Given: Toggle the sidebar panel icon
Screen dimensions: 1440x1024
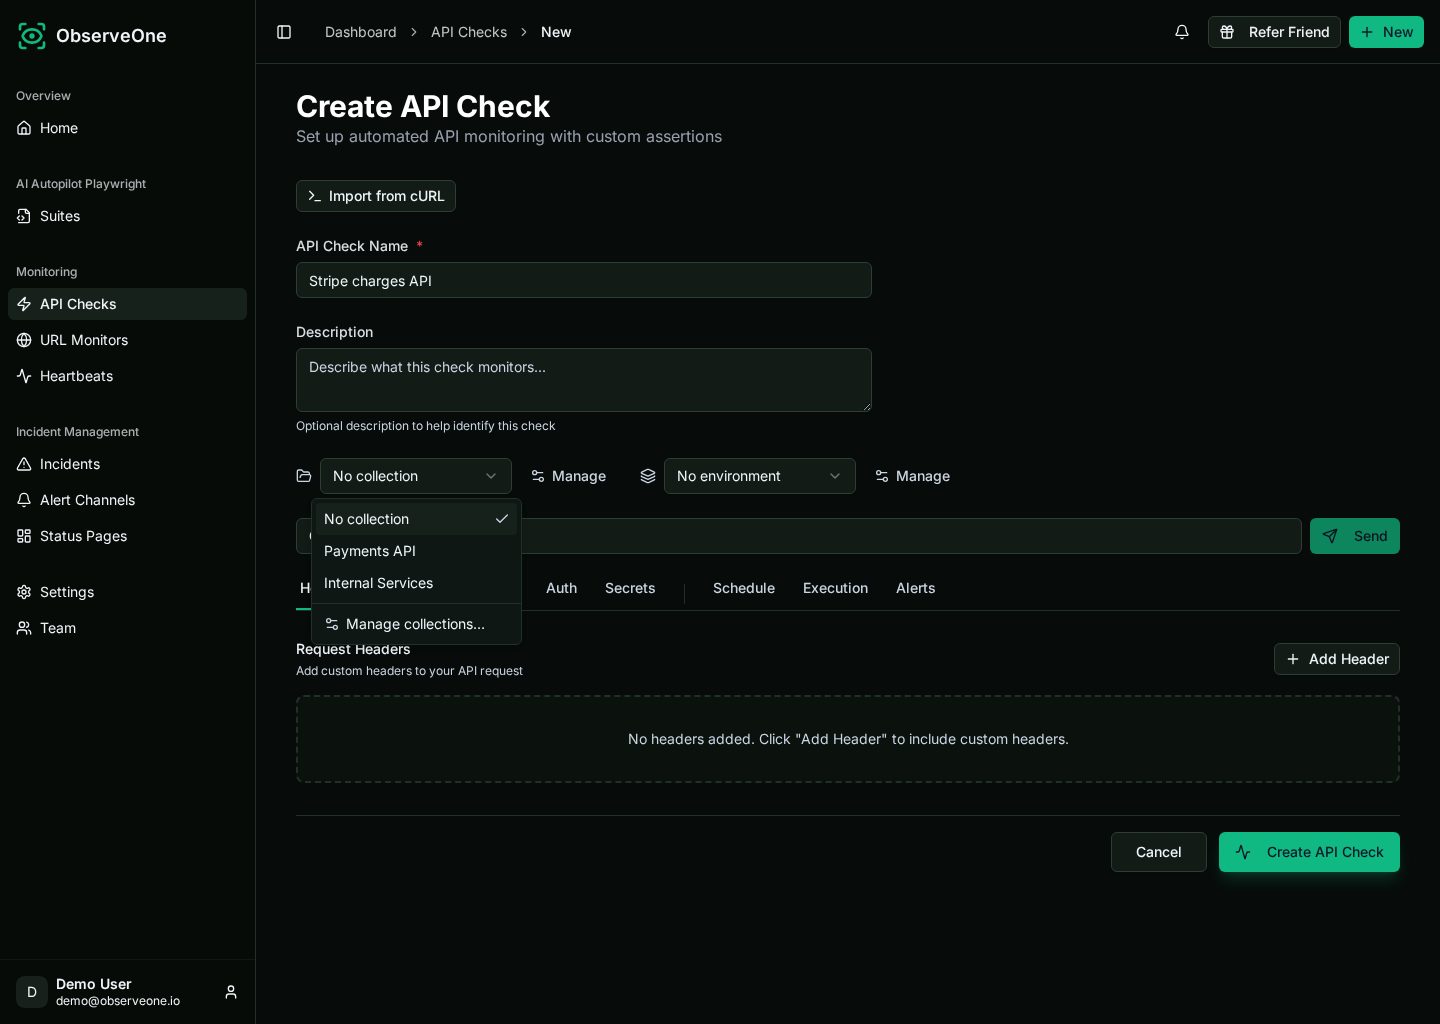Looking at the screenshot, I should [x=284, y=32].
